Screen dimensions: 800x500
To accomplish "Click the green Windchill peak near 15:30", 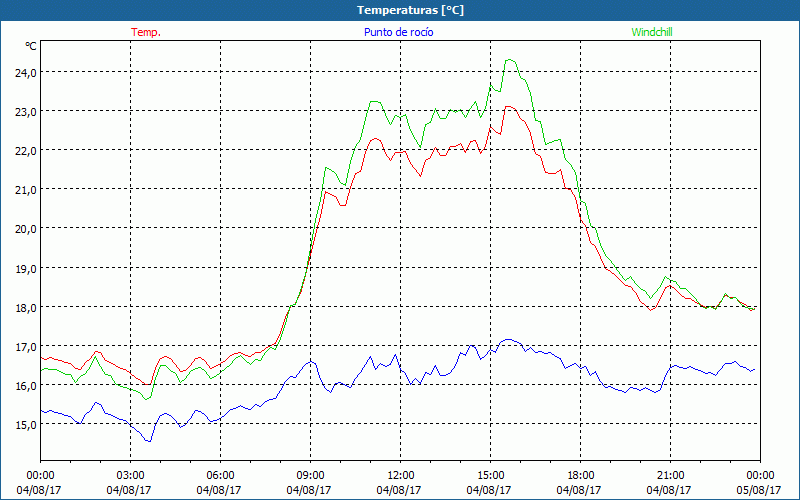I will pyautogui.click(x=510, y=60).
